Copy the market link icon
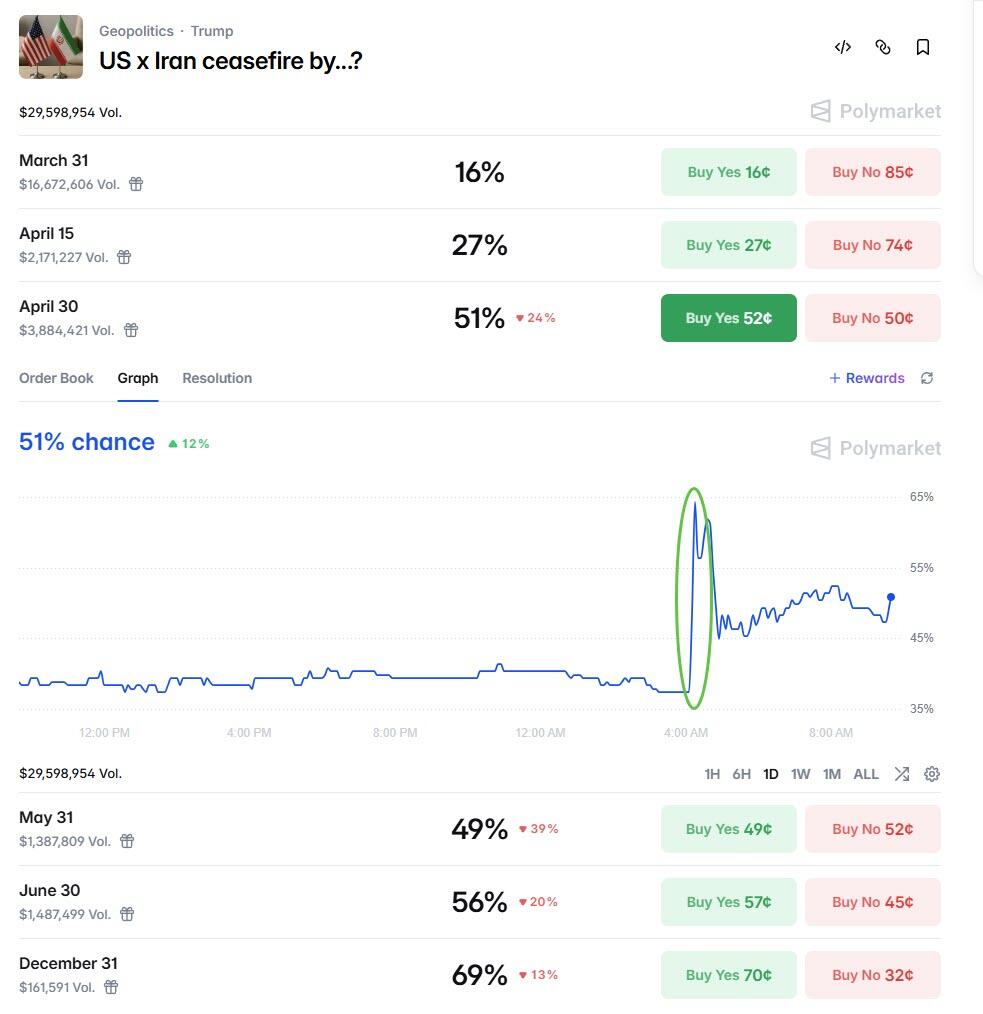This screenshot has height=1014, width=983. coord(883,47)
